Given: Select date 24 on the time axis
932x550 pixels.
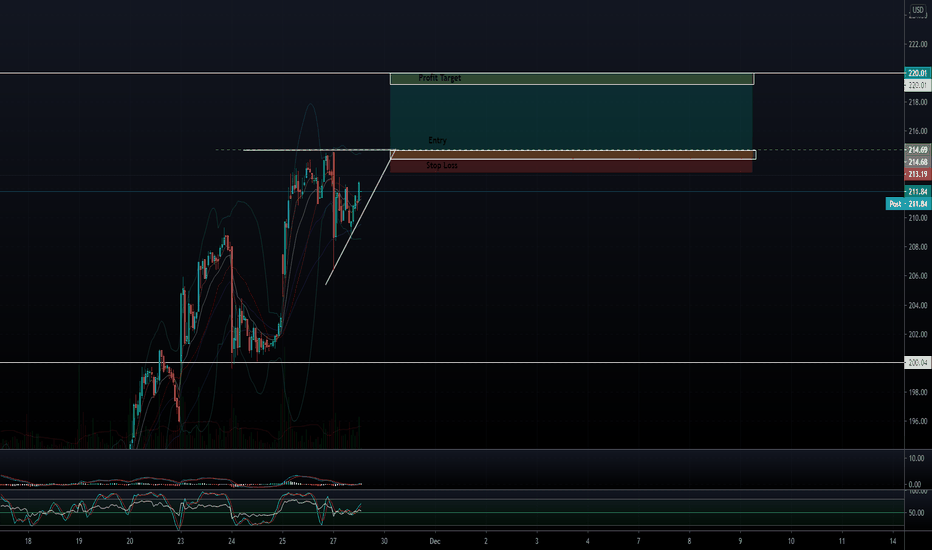Looking at the screenshot, I should [x=232, y=541].
